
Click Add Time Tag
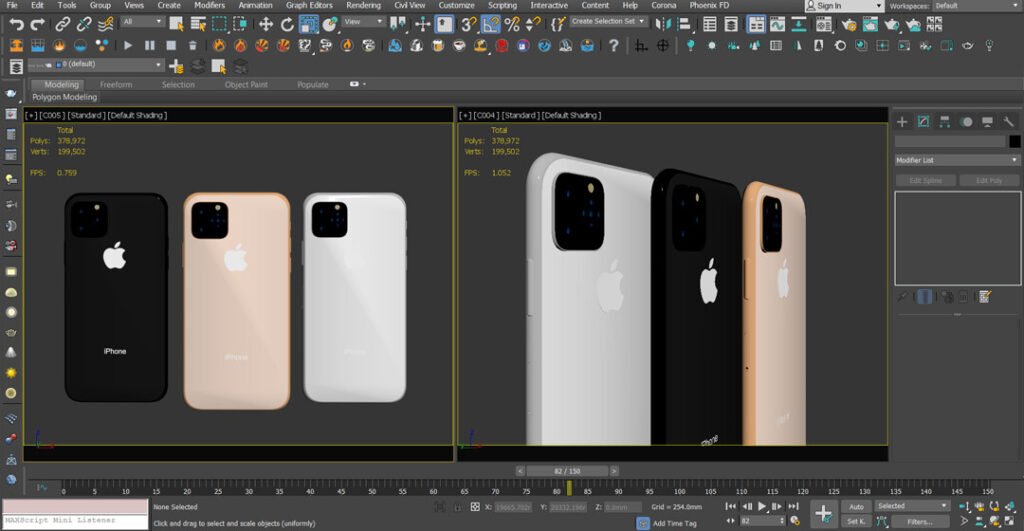pyautogui.click(x=675, y=523)
